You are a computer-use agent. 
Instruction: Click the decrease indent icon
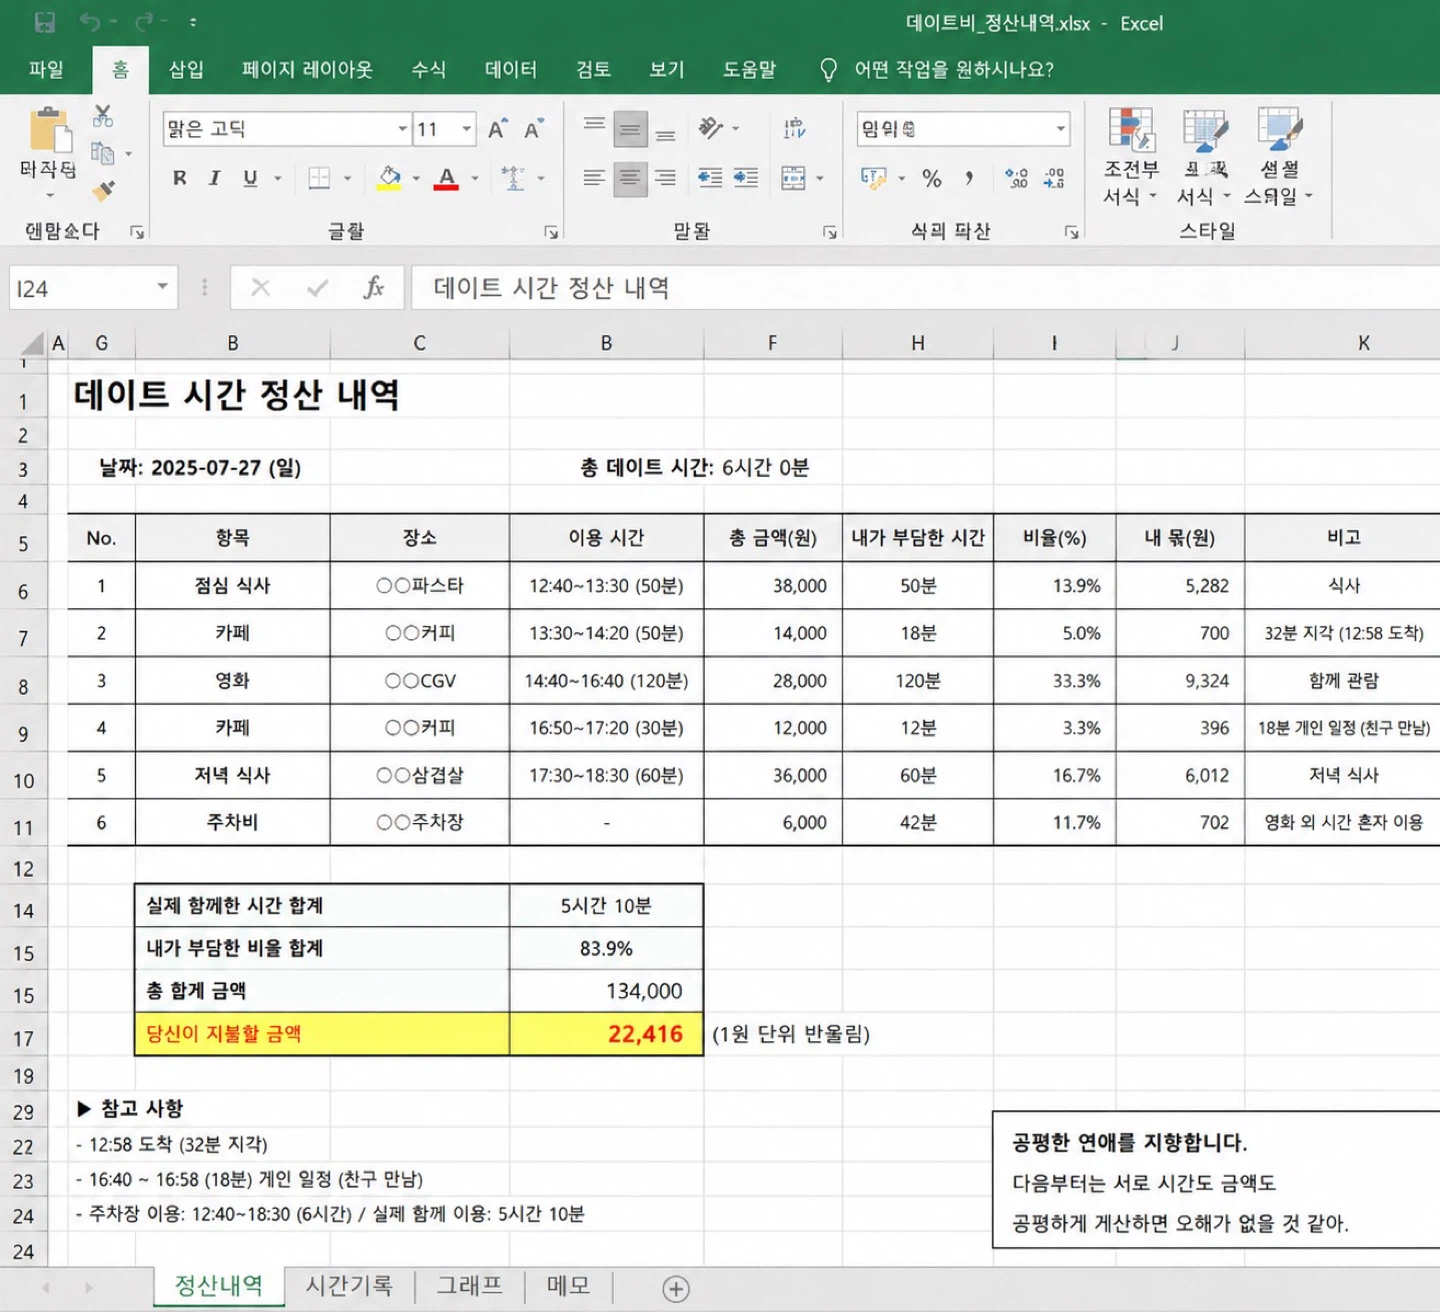710,179
